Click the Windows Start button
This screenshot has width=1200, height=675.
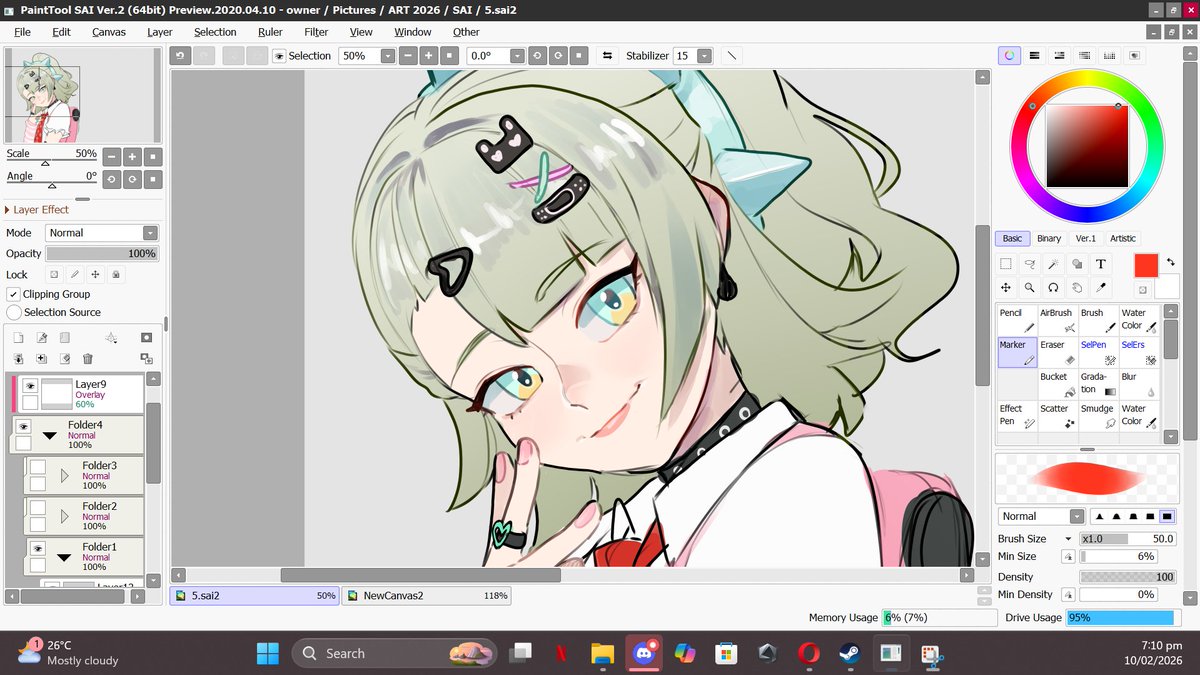pos(268,653)
